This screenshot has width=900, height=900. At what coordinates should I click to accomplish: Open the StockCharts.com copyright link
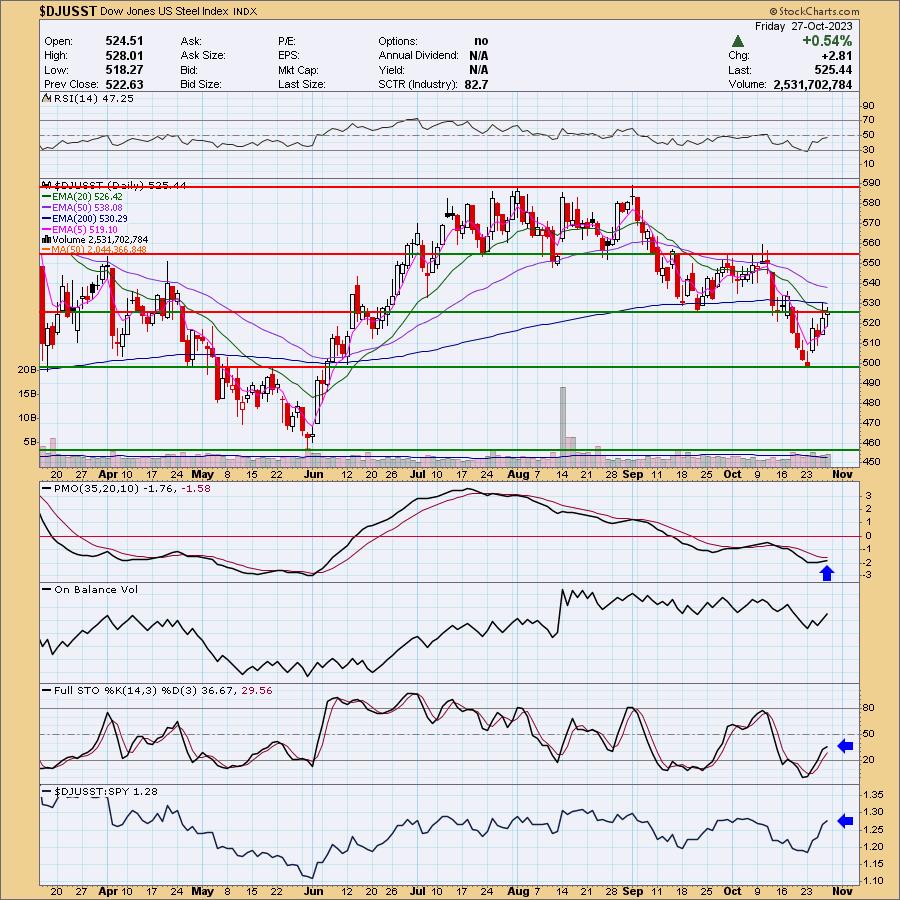tap(814, 11)
